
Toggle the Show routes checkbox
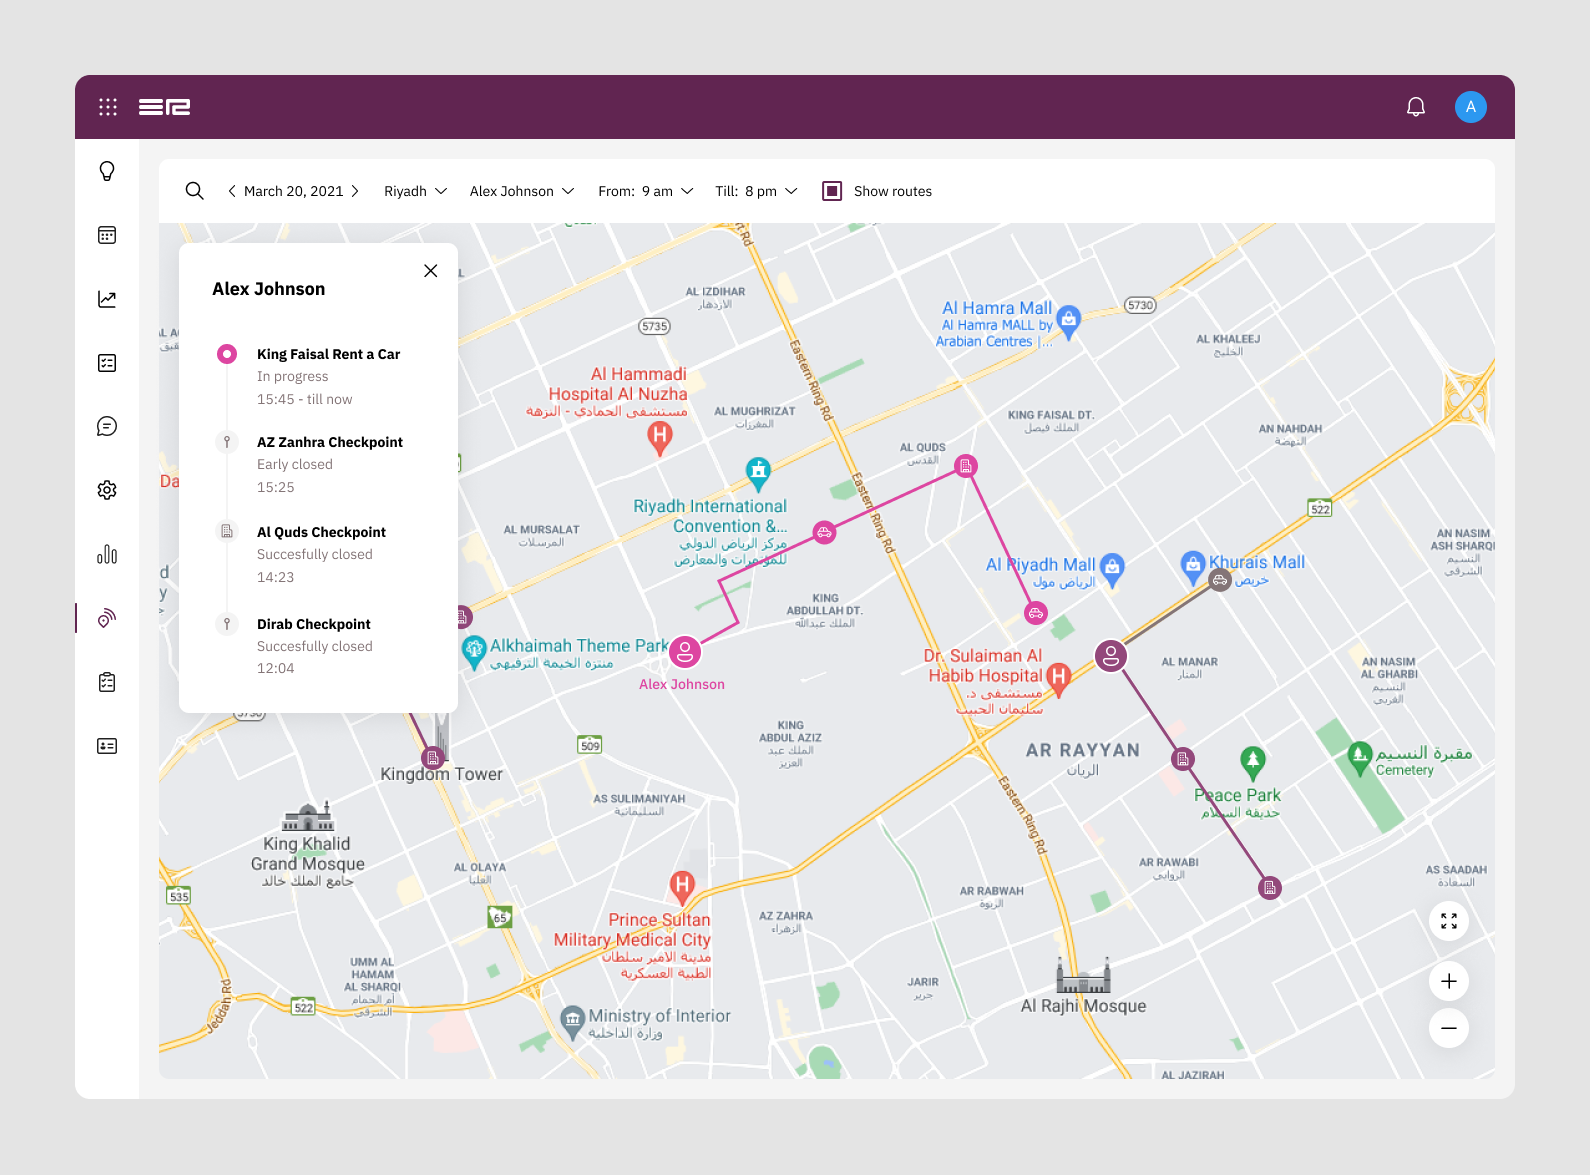tap(832, 191)
